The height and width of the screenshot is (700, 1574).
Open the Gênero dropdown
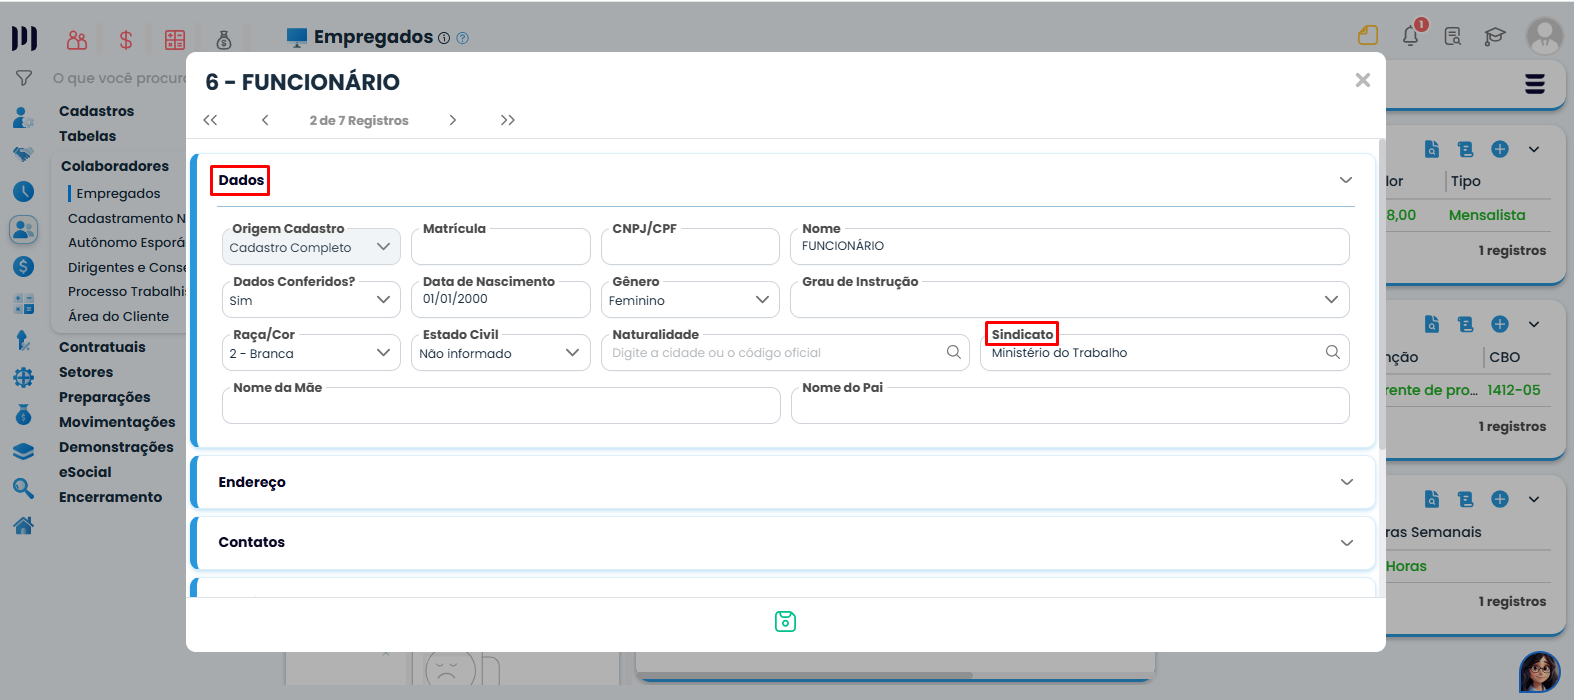click(x=690, y=300)
